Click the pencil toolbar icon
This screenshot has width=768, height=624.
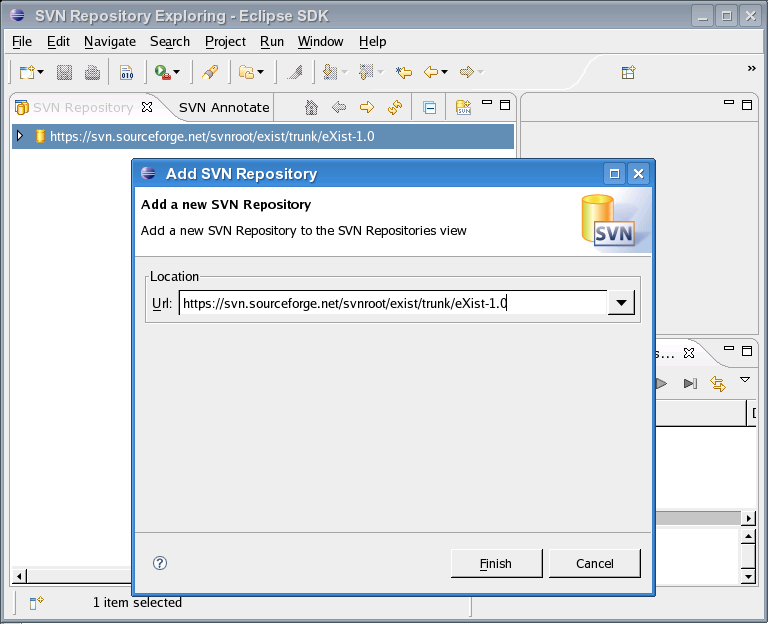point(295,72)
